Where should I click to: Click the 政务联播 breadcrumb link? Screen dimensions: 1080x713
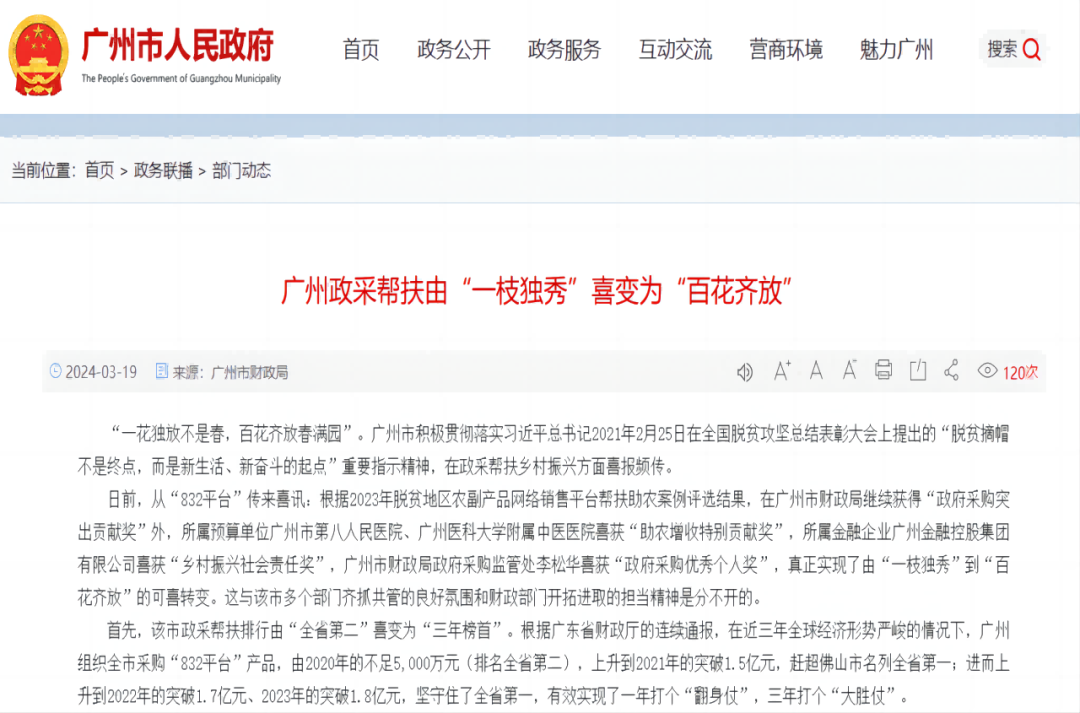click(163, 171)
